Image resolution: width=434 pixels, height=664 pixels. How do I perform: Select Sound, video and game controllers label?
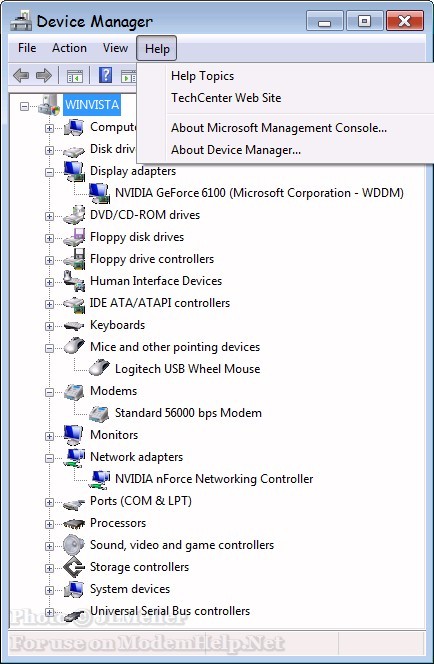[182, 545]
